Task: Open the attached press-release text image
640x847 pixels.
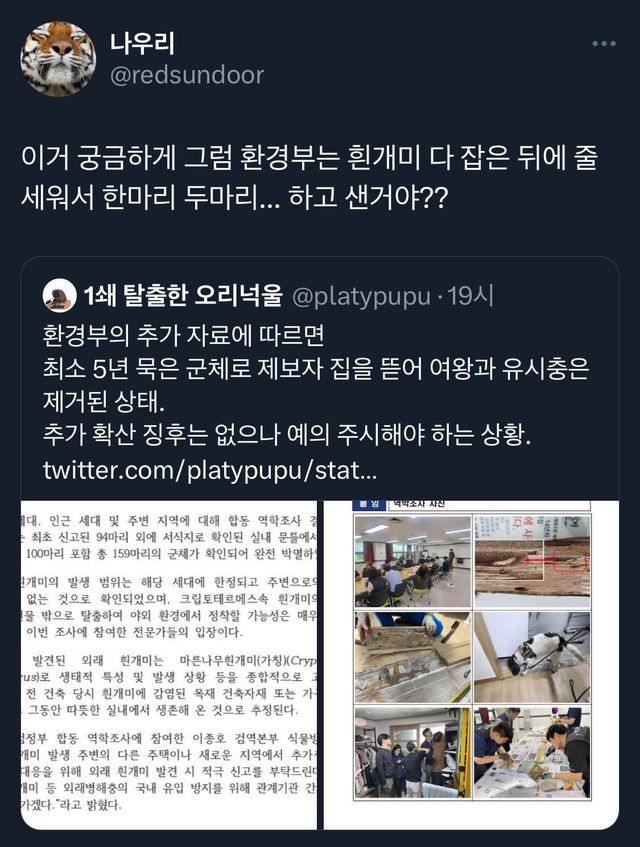Action: [x=169, y=665]
